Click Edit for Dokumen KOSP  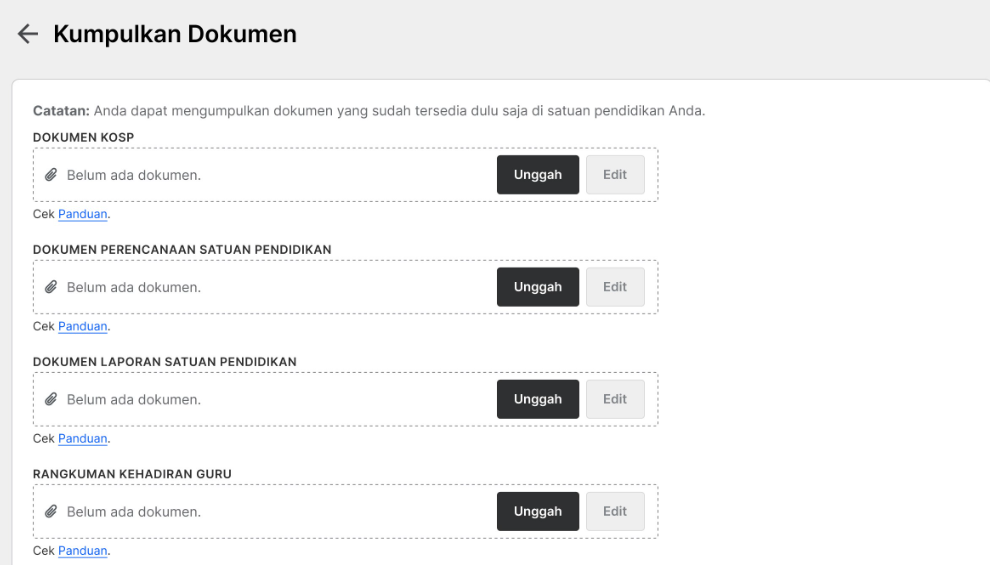point(615,175)
